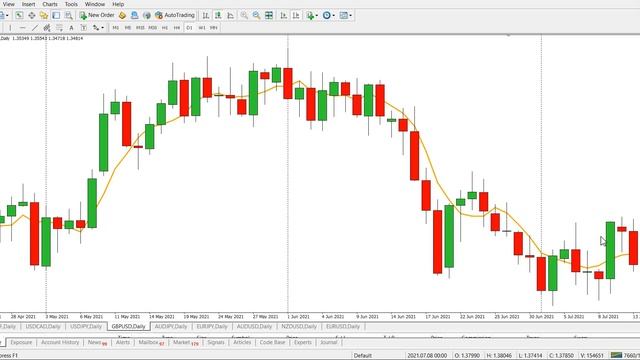The height and width of the screenshot is (360, 640).
Task: Toggle auto scroll to chart end
Action: coord(284,16)
